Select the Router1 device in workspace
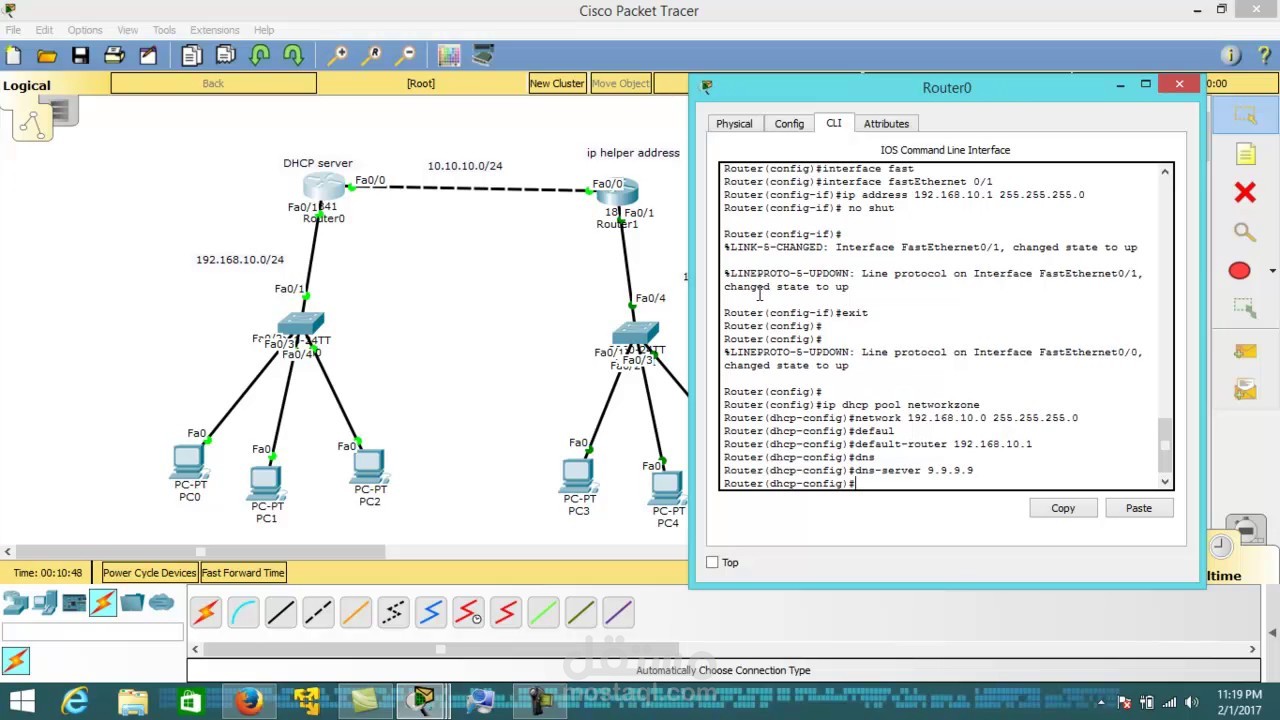The width and height of the screenshot is (1280, 720). (x=618, y=194)
